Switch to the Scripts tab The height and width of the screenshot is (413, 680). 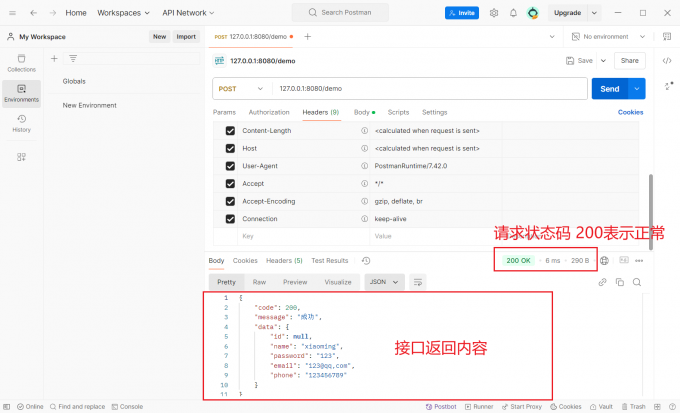click(x=398, y=112)
